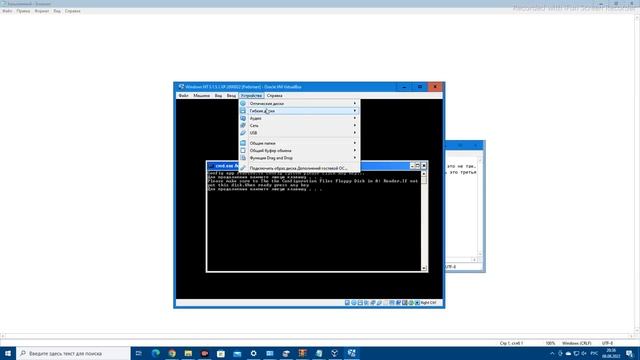
Task: Select the Оптические диски menu entry
Action: [x=299, y=104]
